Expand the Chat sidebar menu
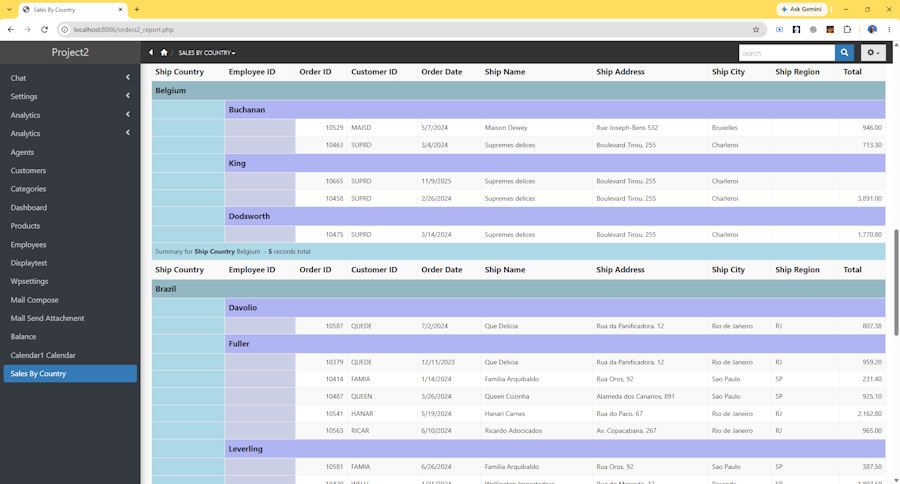Viewport: 900px width, 484px height. [x=70, y=78]
